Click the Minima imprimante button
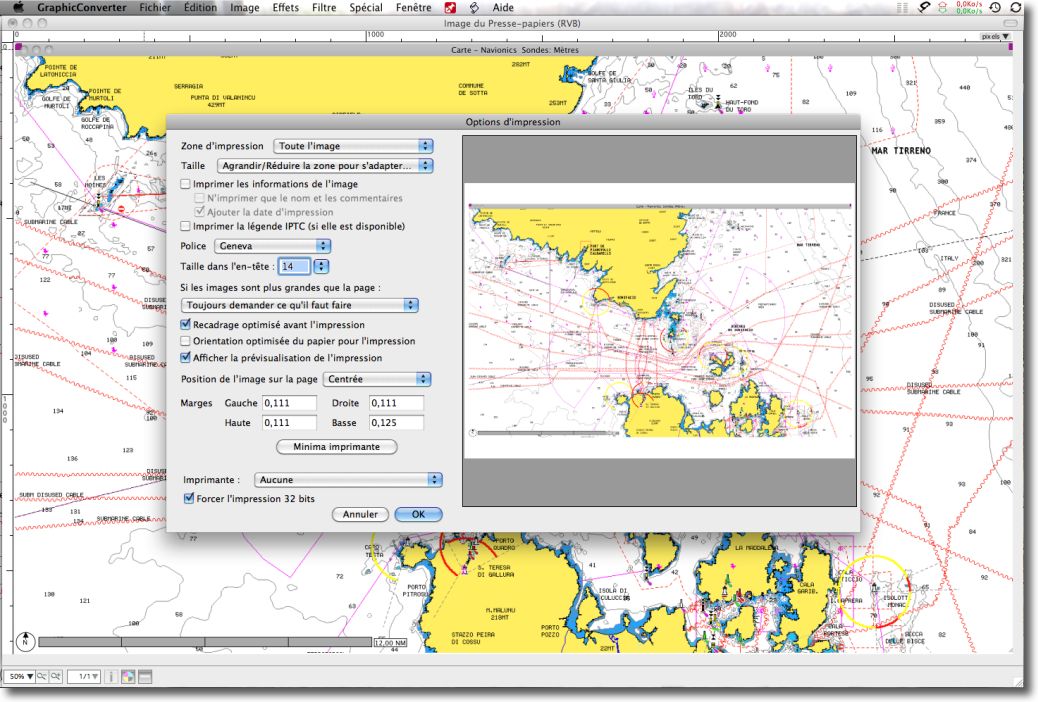Image resolution: width=1038 pixels, height=702 pixels. coord(336,447)
